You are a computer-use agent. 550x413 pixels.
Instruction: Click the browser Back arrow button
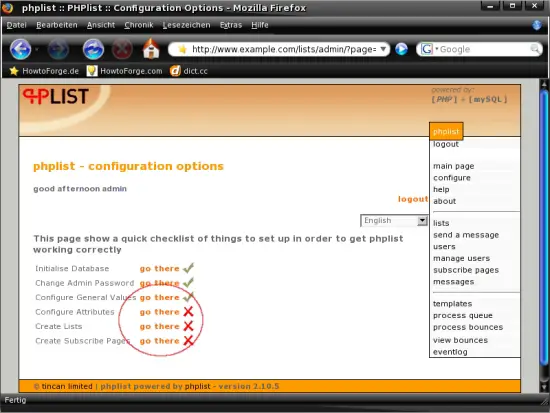[x=20, y=49]
